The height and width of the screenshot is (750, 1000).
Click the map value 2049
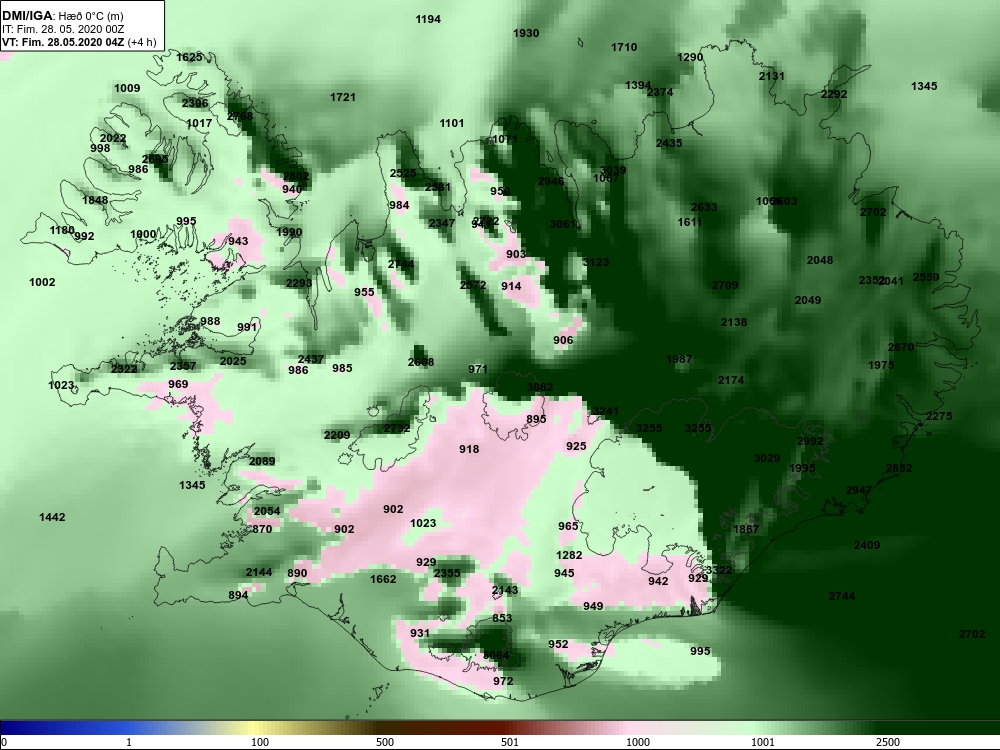point(808,300)
